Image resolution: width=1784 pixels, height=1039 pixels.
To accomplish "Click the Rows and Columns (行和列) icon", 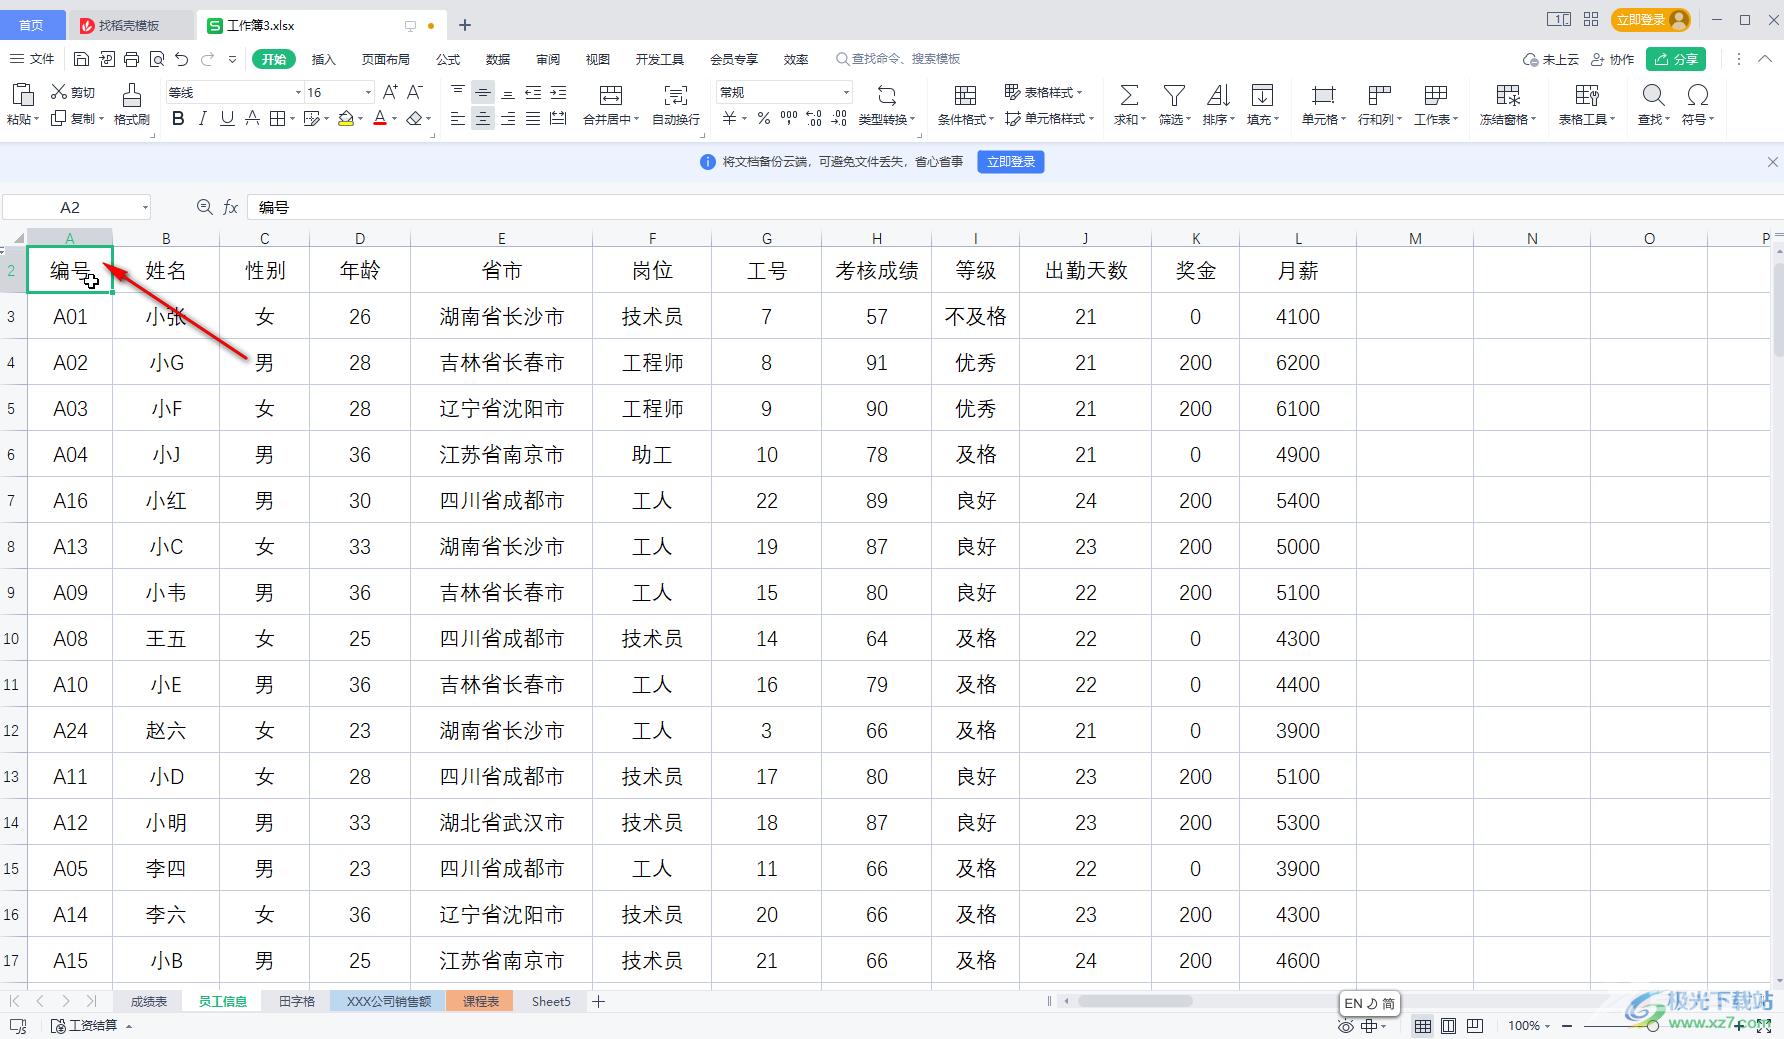I will [x=1379, y=95].
